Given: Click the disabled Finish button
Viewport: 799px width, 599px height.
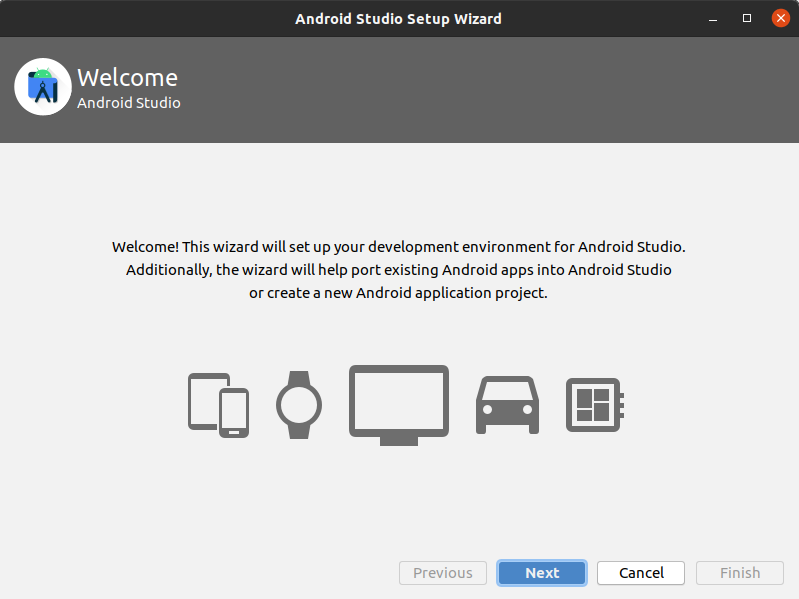Looking at the screenshot, I should tap(740, 573).
